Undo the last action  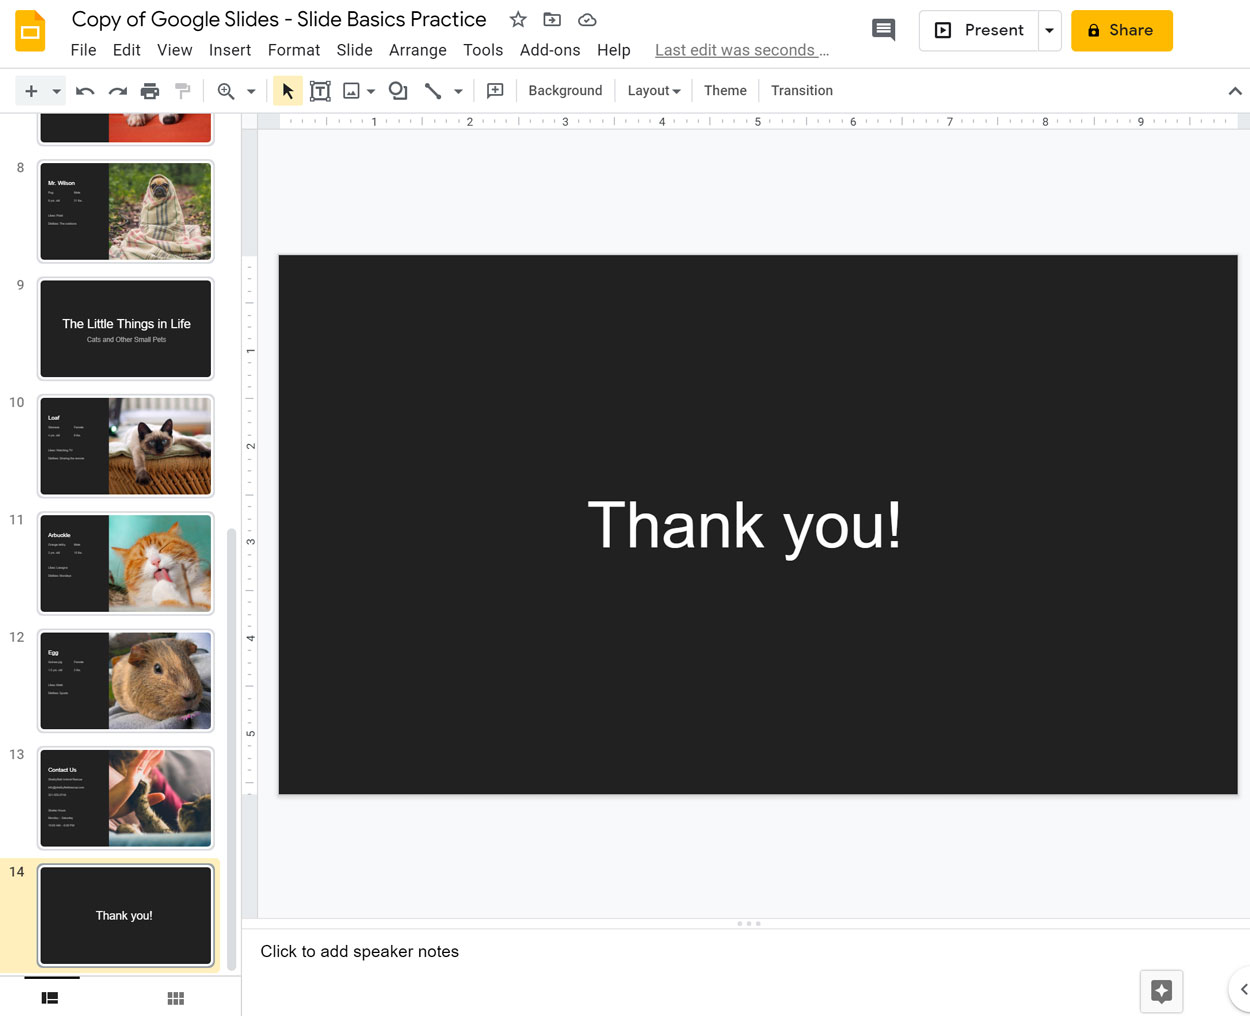85,90
